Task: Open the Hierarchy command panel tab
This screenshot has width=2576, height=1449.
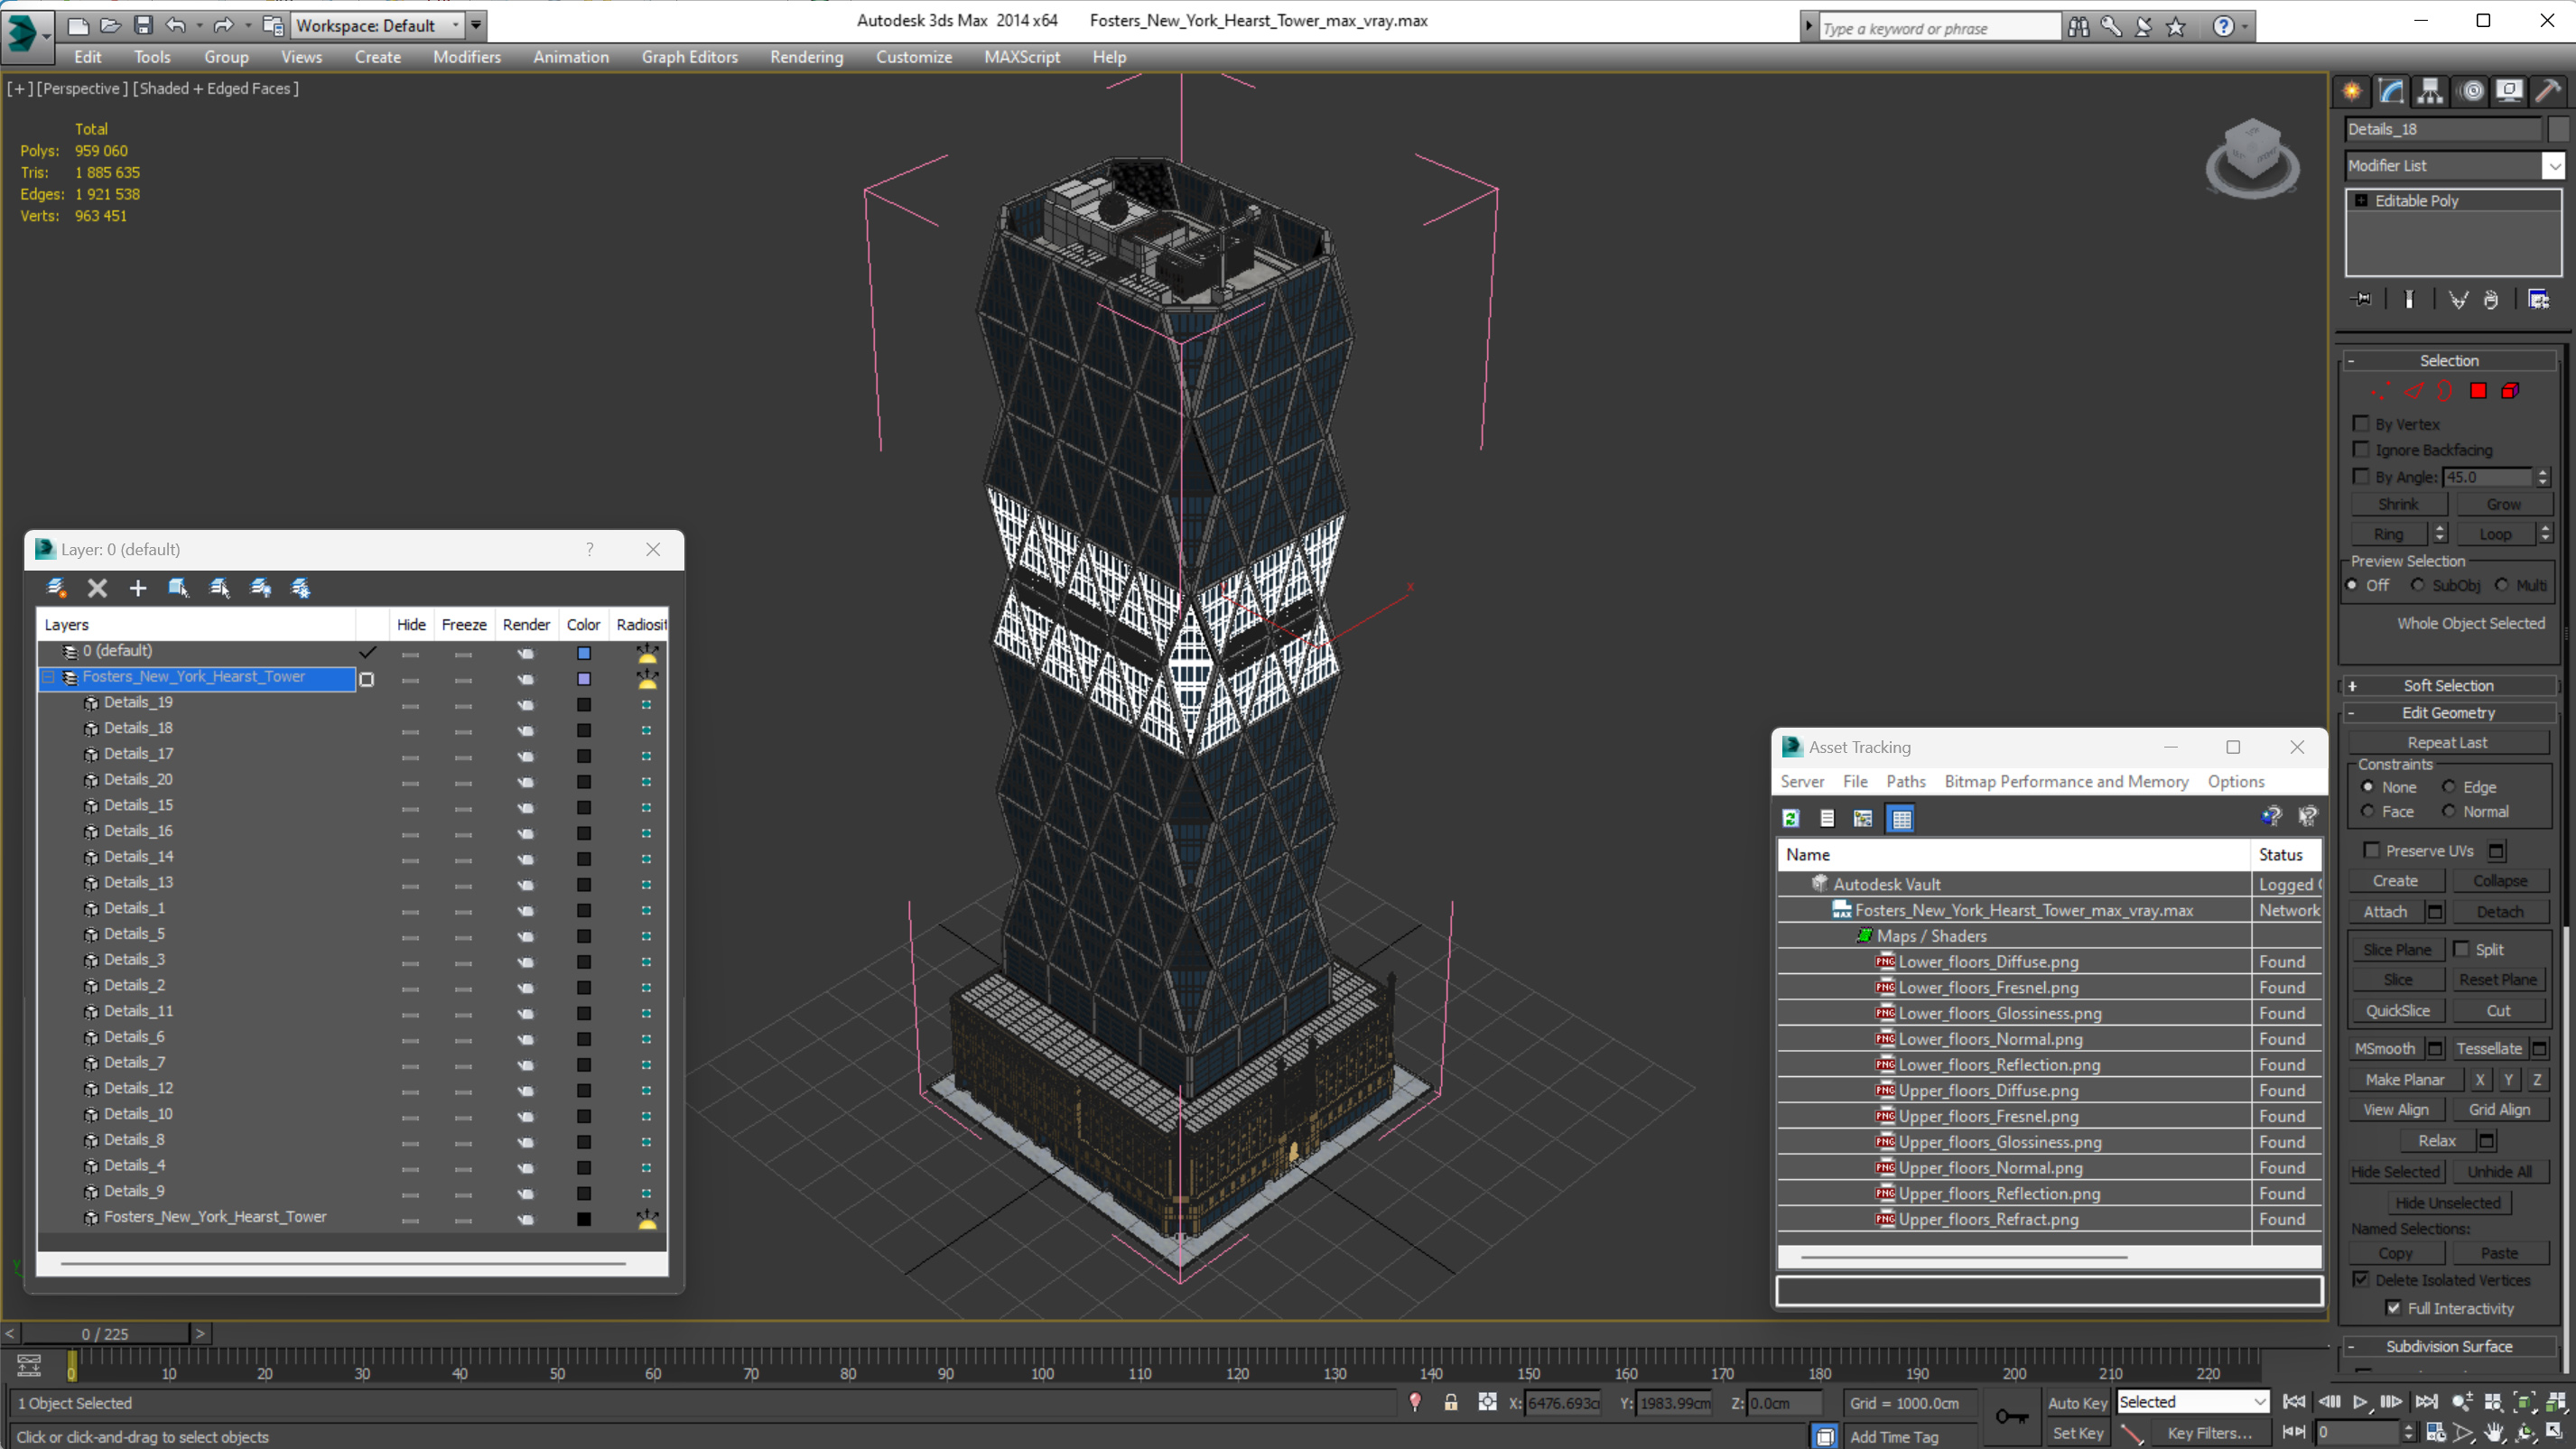Action: [2429, 92]
